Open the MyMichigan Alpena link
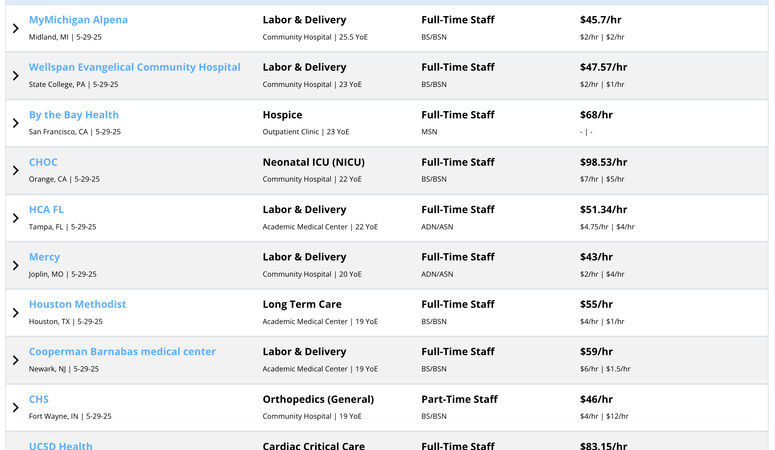 point(78,20)
